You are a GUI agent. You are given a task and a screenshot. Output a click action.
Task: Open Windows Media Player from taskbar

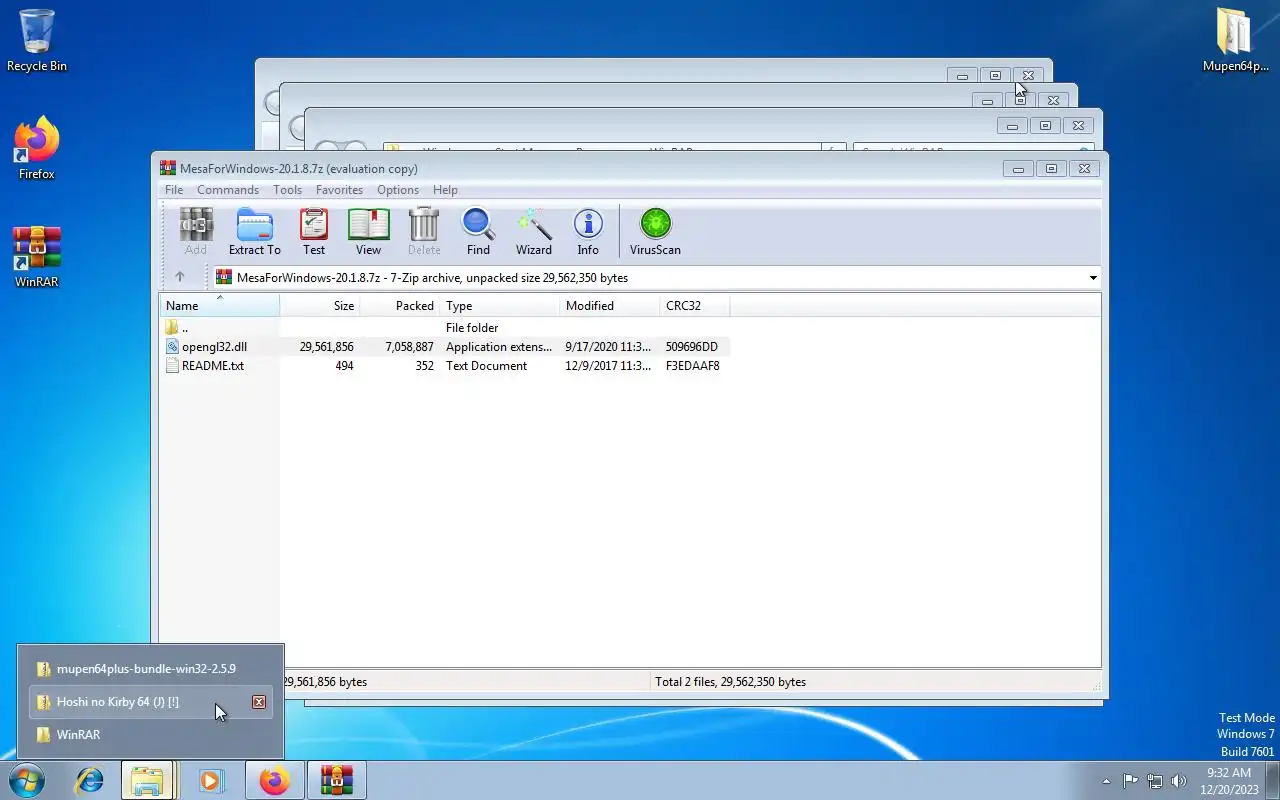point(211,780)
